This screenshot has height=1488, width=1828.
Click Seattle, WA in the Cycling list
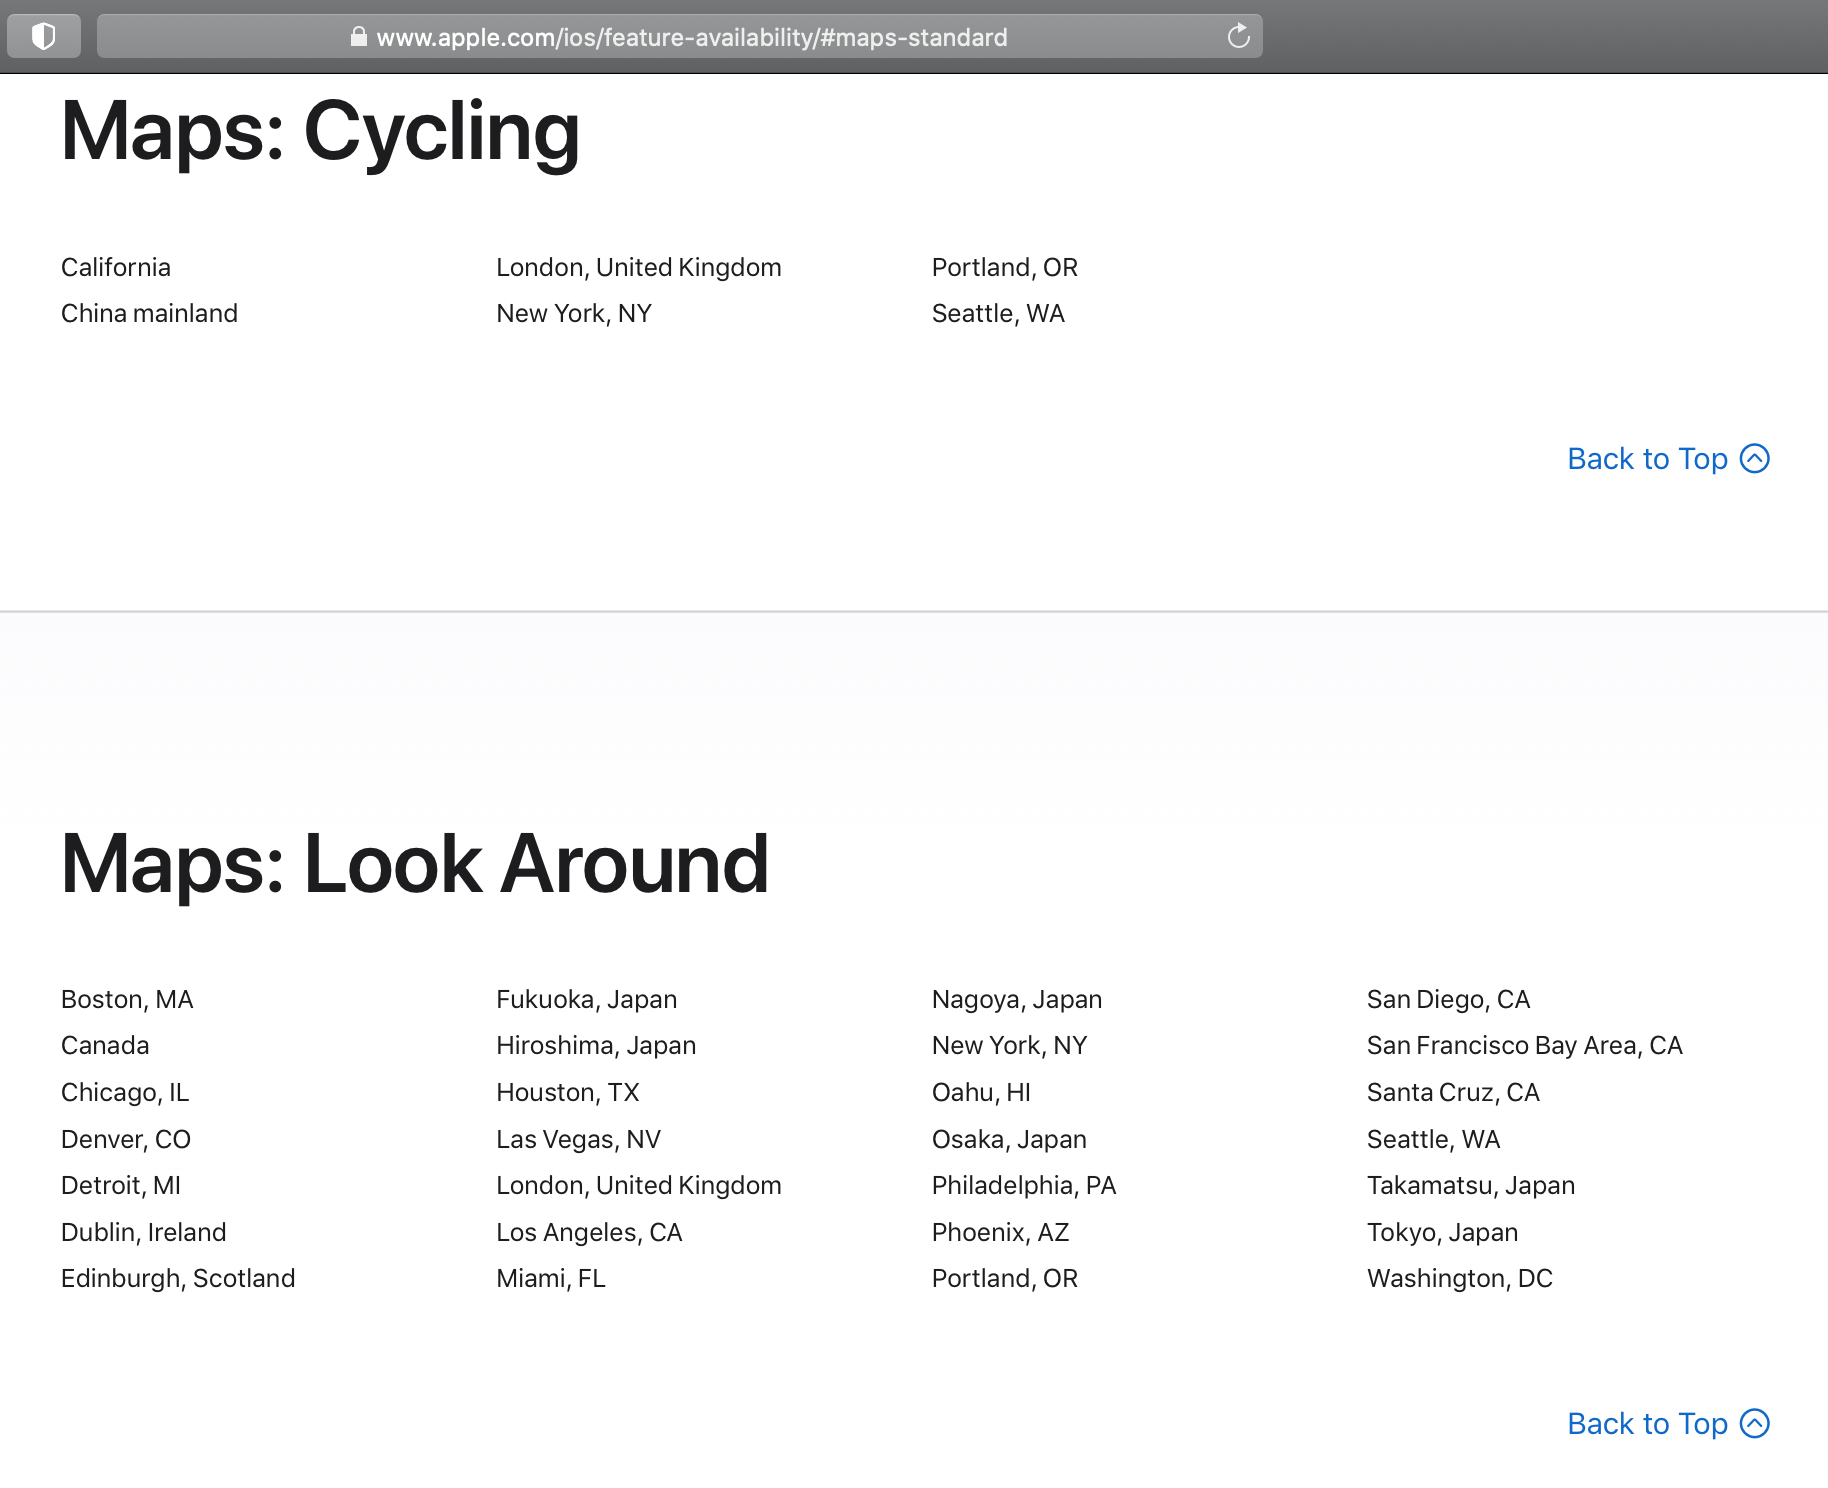(x=998, y=314)
